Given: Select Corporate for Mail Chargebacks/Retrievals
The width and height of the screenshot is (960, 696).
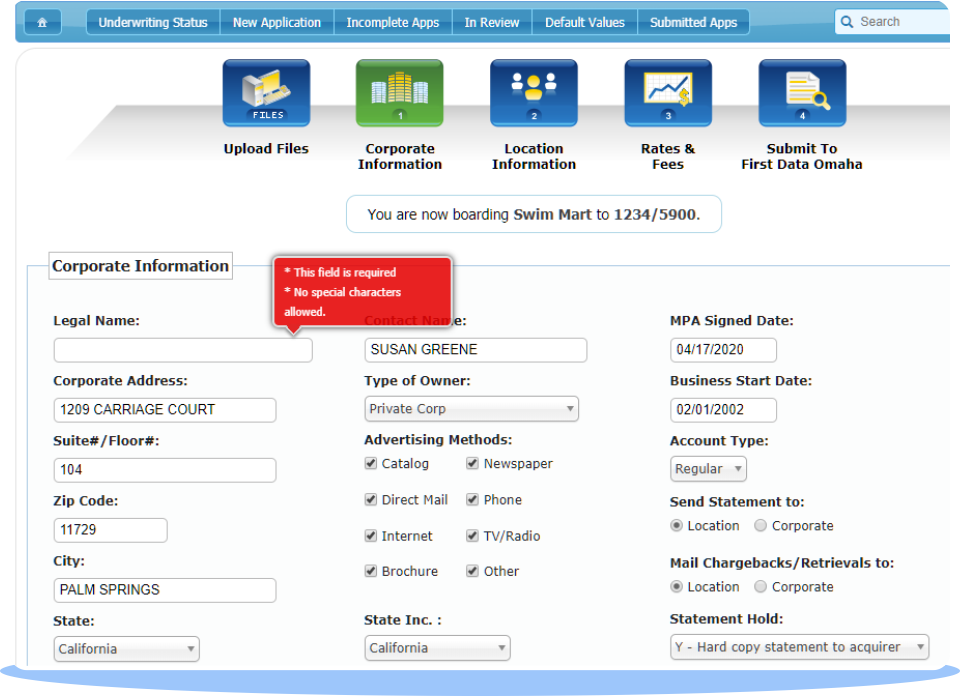Looking at the screenshot, I should (x=760, y=586).
